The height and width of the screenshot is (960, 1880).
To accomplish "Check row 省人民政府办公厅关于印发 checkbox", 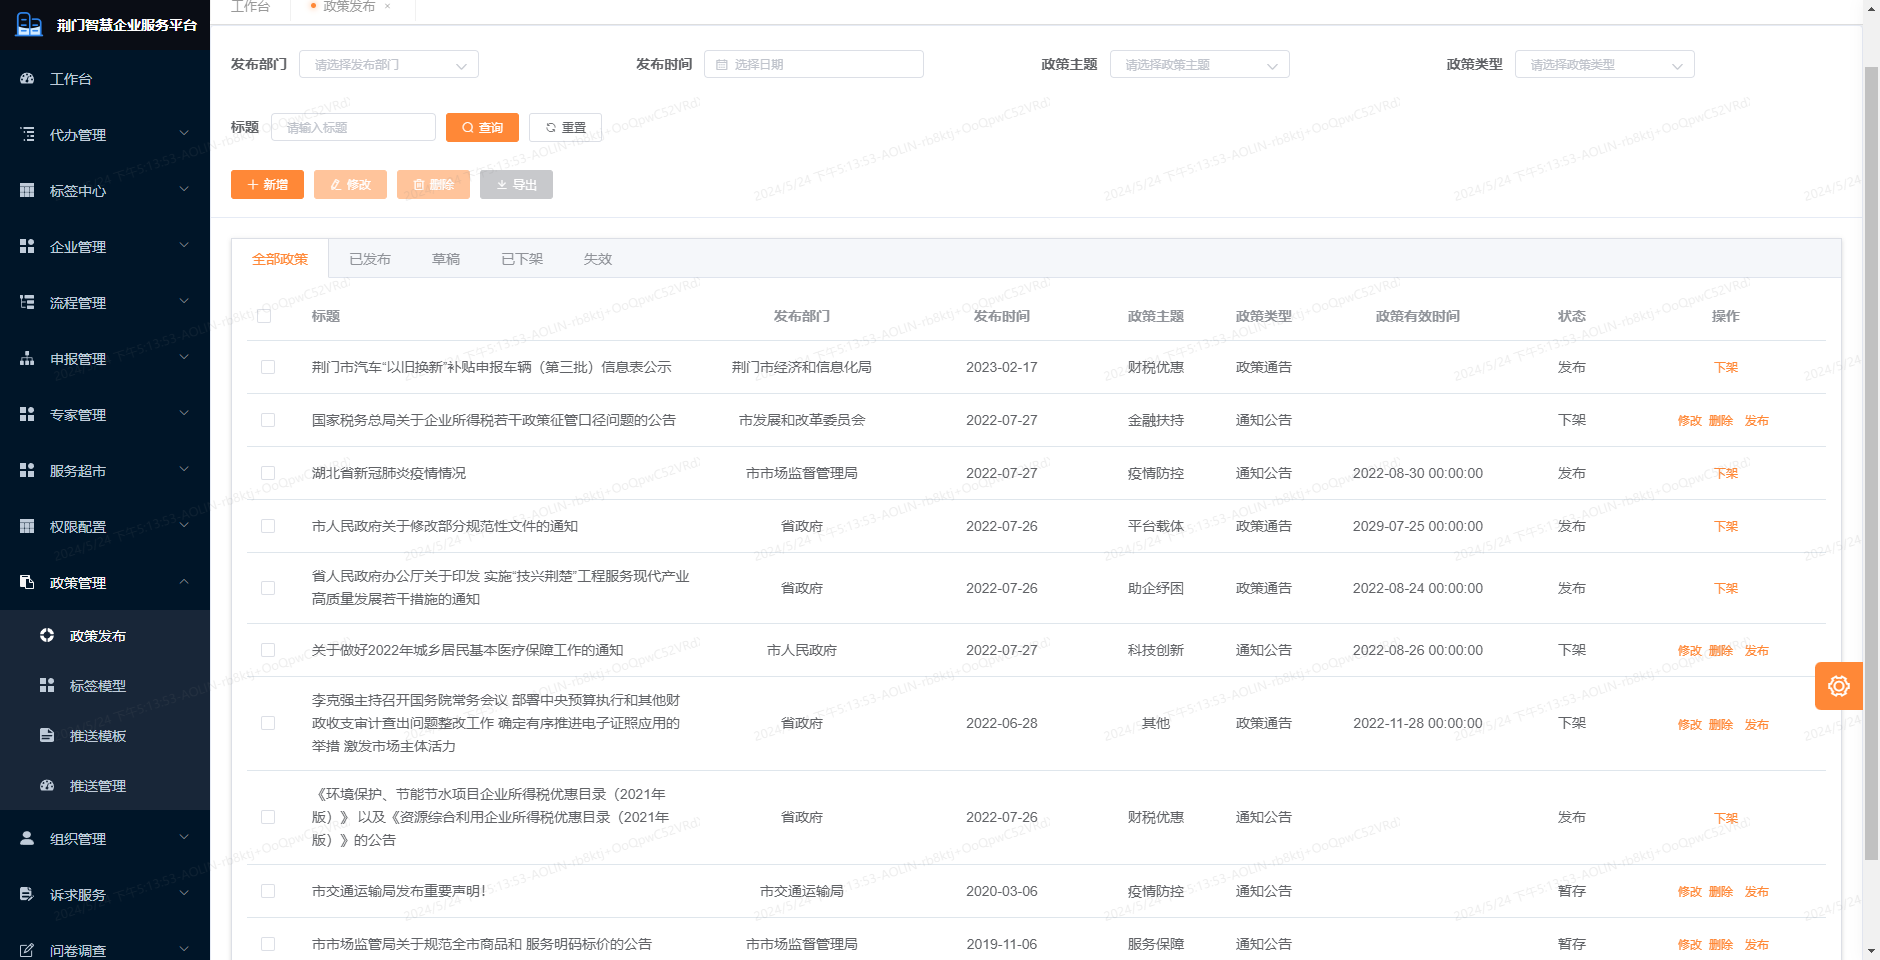I will tap(268, 588).
